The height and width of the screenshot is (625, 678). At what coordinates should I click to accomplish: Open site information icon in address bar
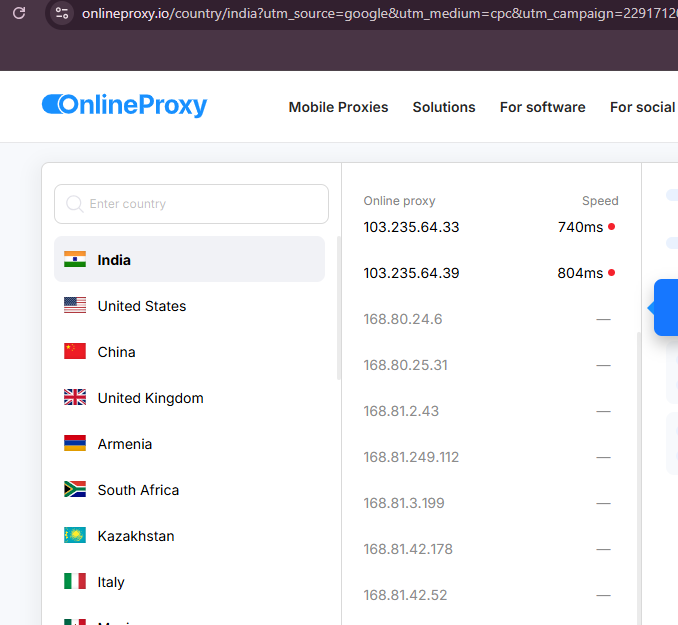point(62,13)
